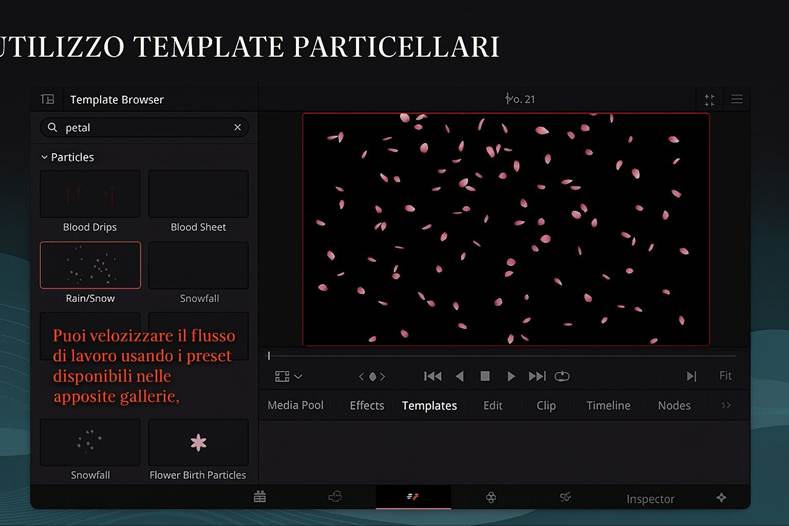The height and width of the screenshot is (526, 789).
Task: Switch to the Edit tab
Action: [493, 405]
